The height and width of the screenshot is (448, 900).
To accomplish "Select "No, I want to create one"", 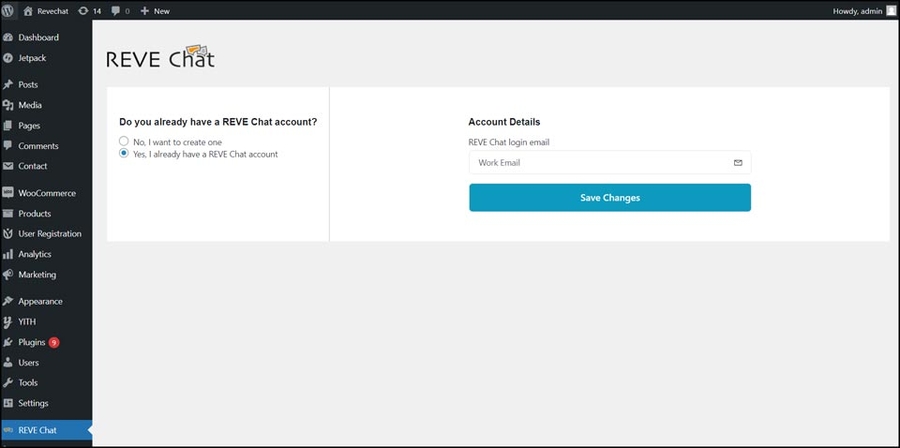I will coord(124,142).
